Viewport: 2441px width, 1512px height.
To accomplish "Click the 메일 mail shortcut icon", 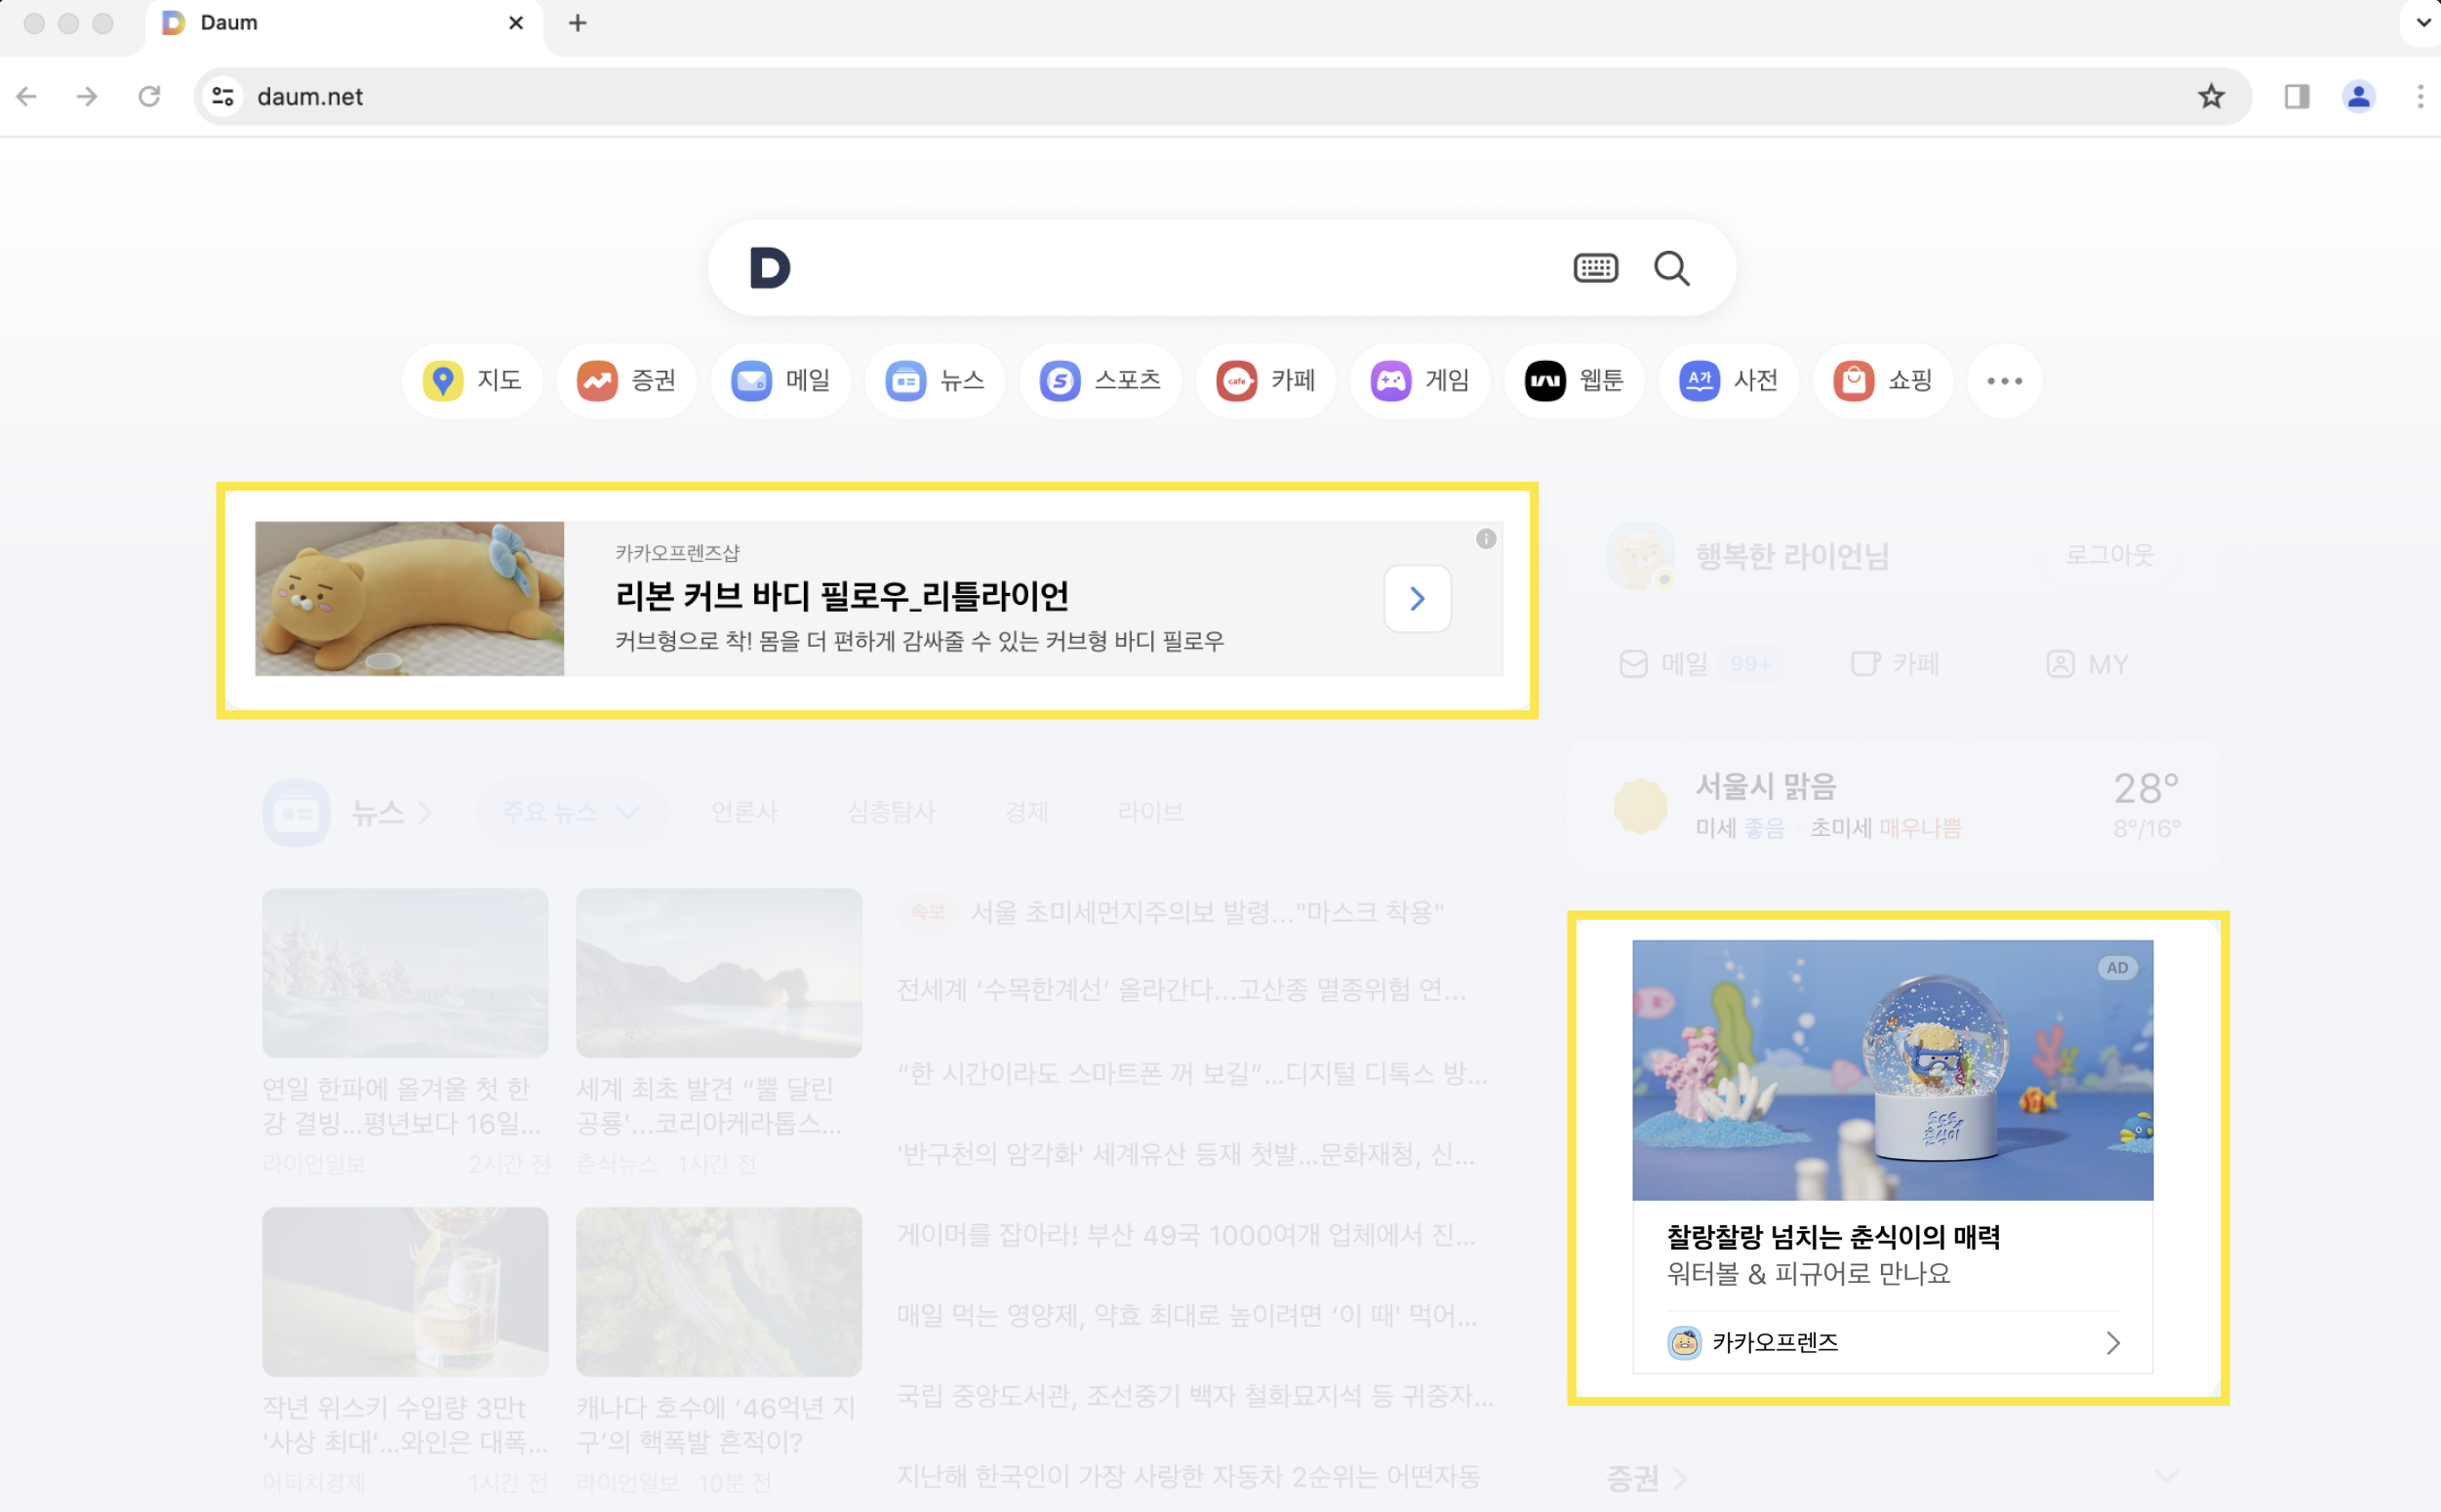I will (x=752, y=381).
